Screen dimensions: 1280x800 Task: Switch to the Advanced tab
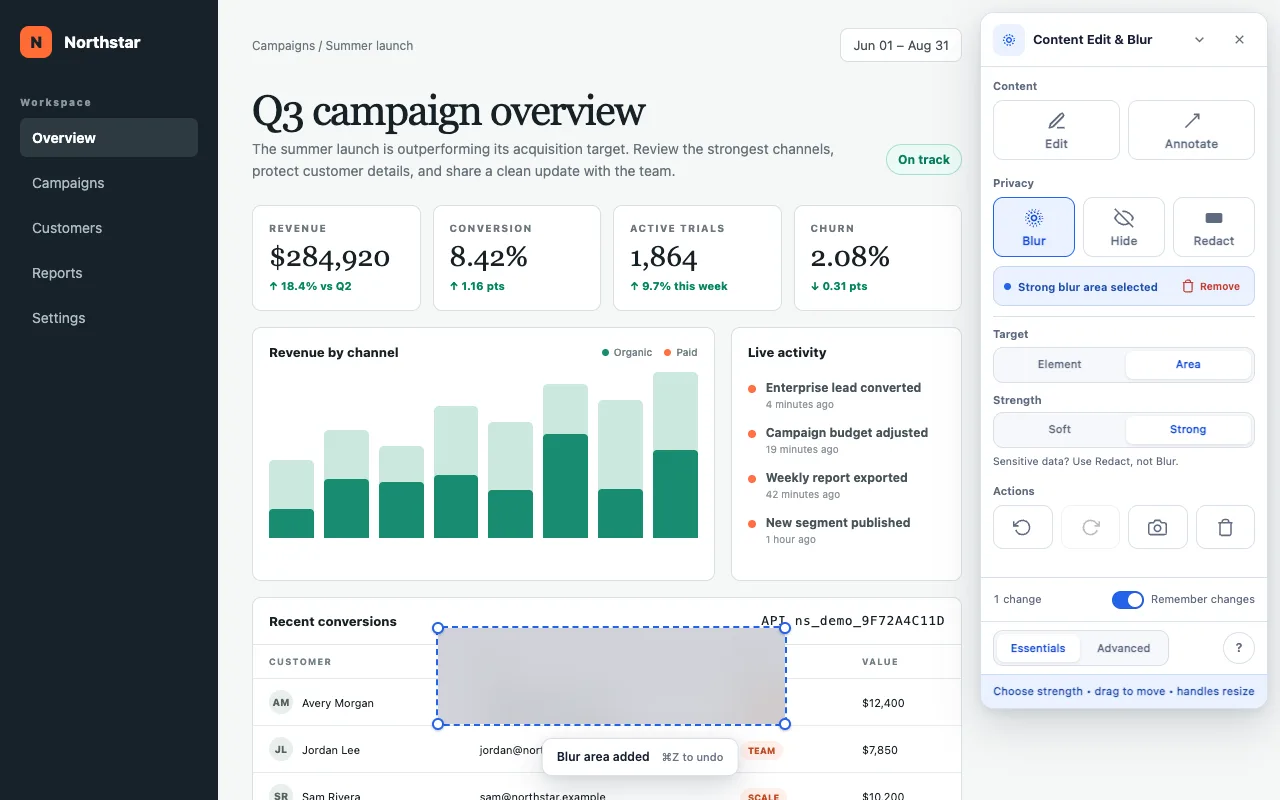click(1124, 648)
